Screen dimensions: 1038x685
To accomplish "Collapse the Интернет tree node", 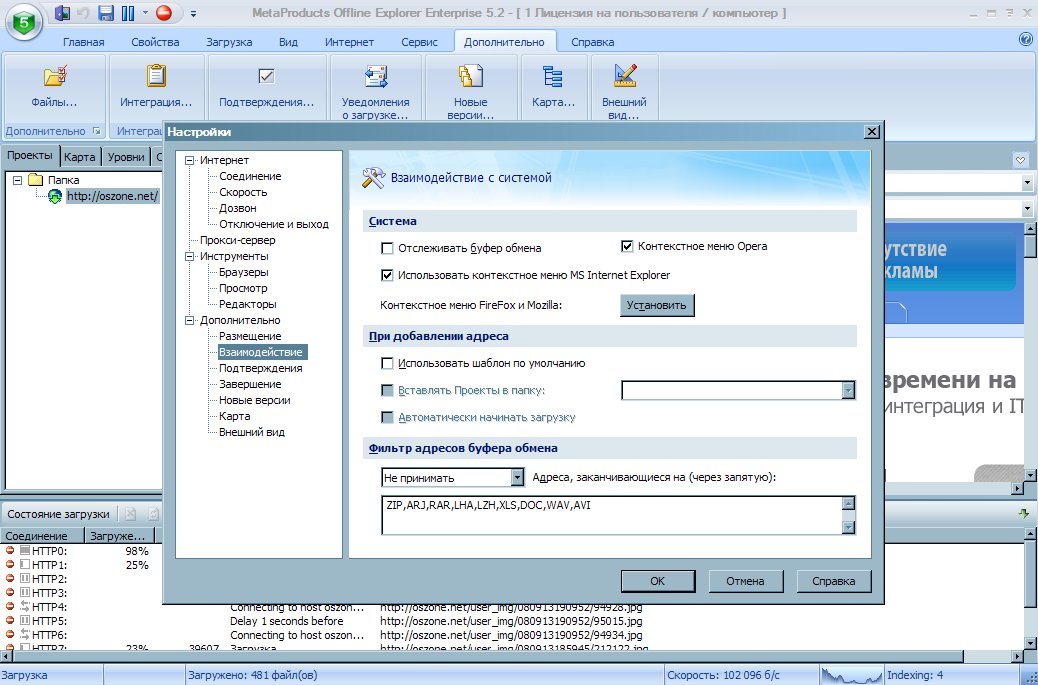I will (190, 160).
